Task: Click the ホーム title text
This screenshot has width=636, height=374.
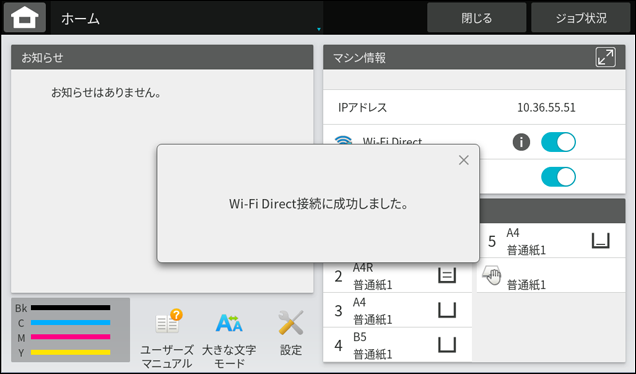Action: tap(80, 18)
